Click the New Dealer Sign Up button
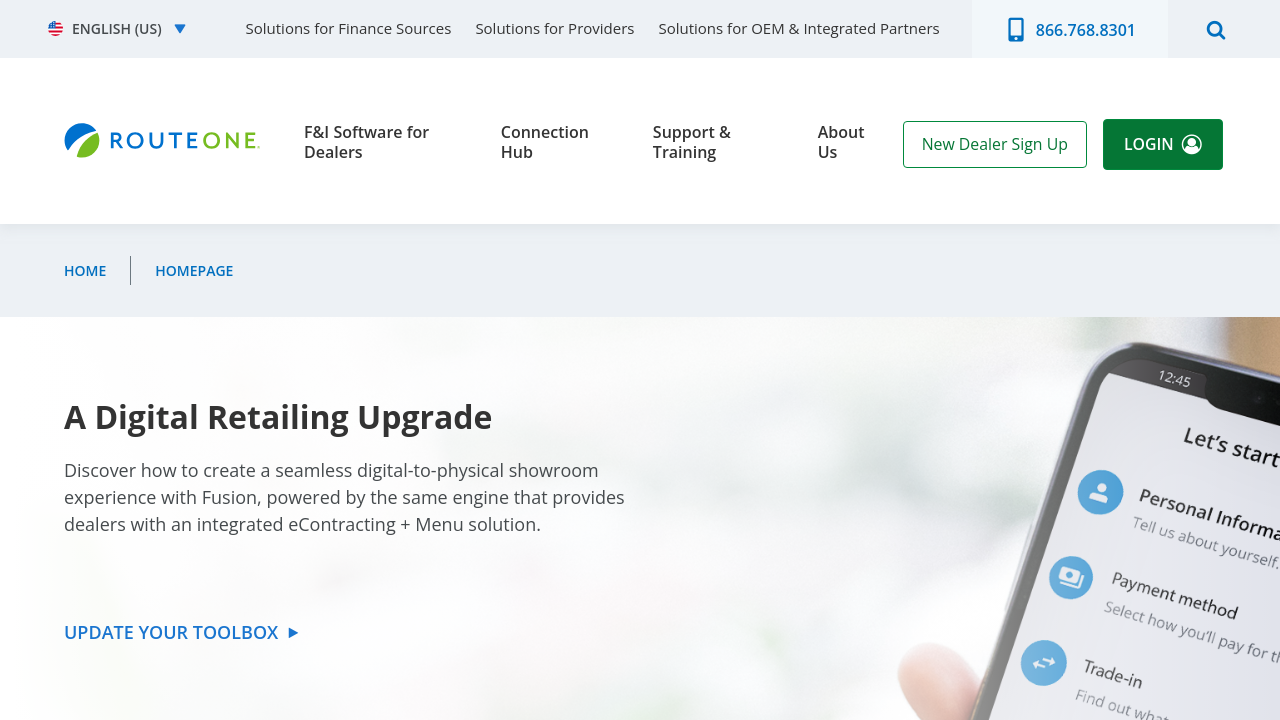 [x=995, y=144]
